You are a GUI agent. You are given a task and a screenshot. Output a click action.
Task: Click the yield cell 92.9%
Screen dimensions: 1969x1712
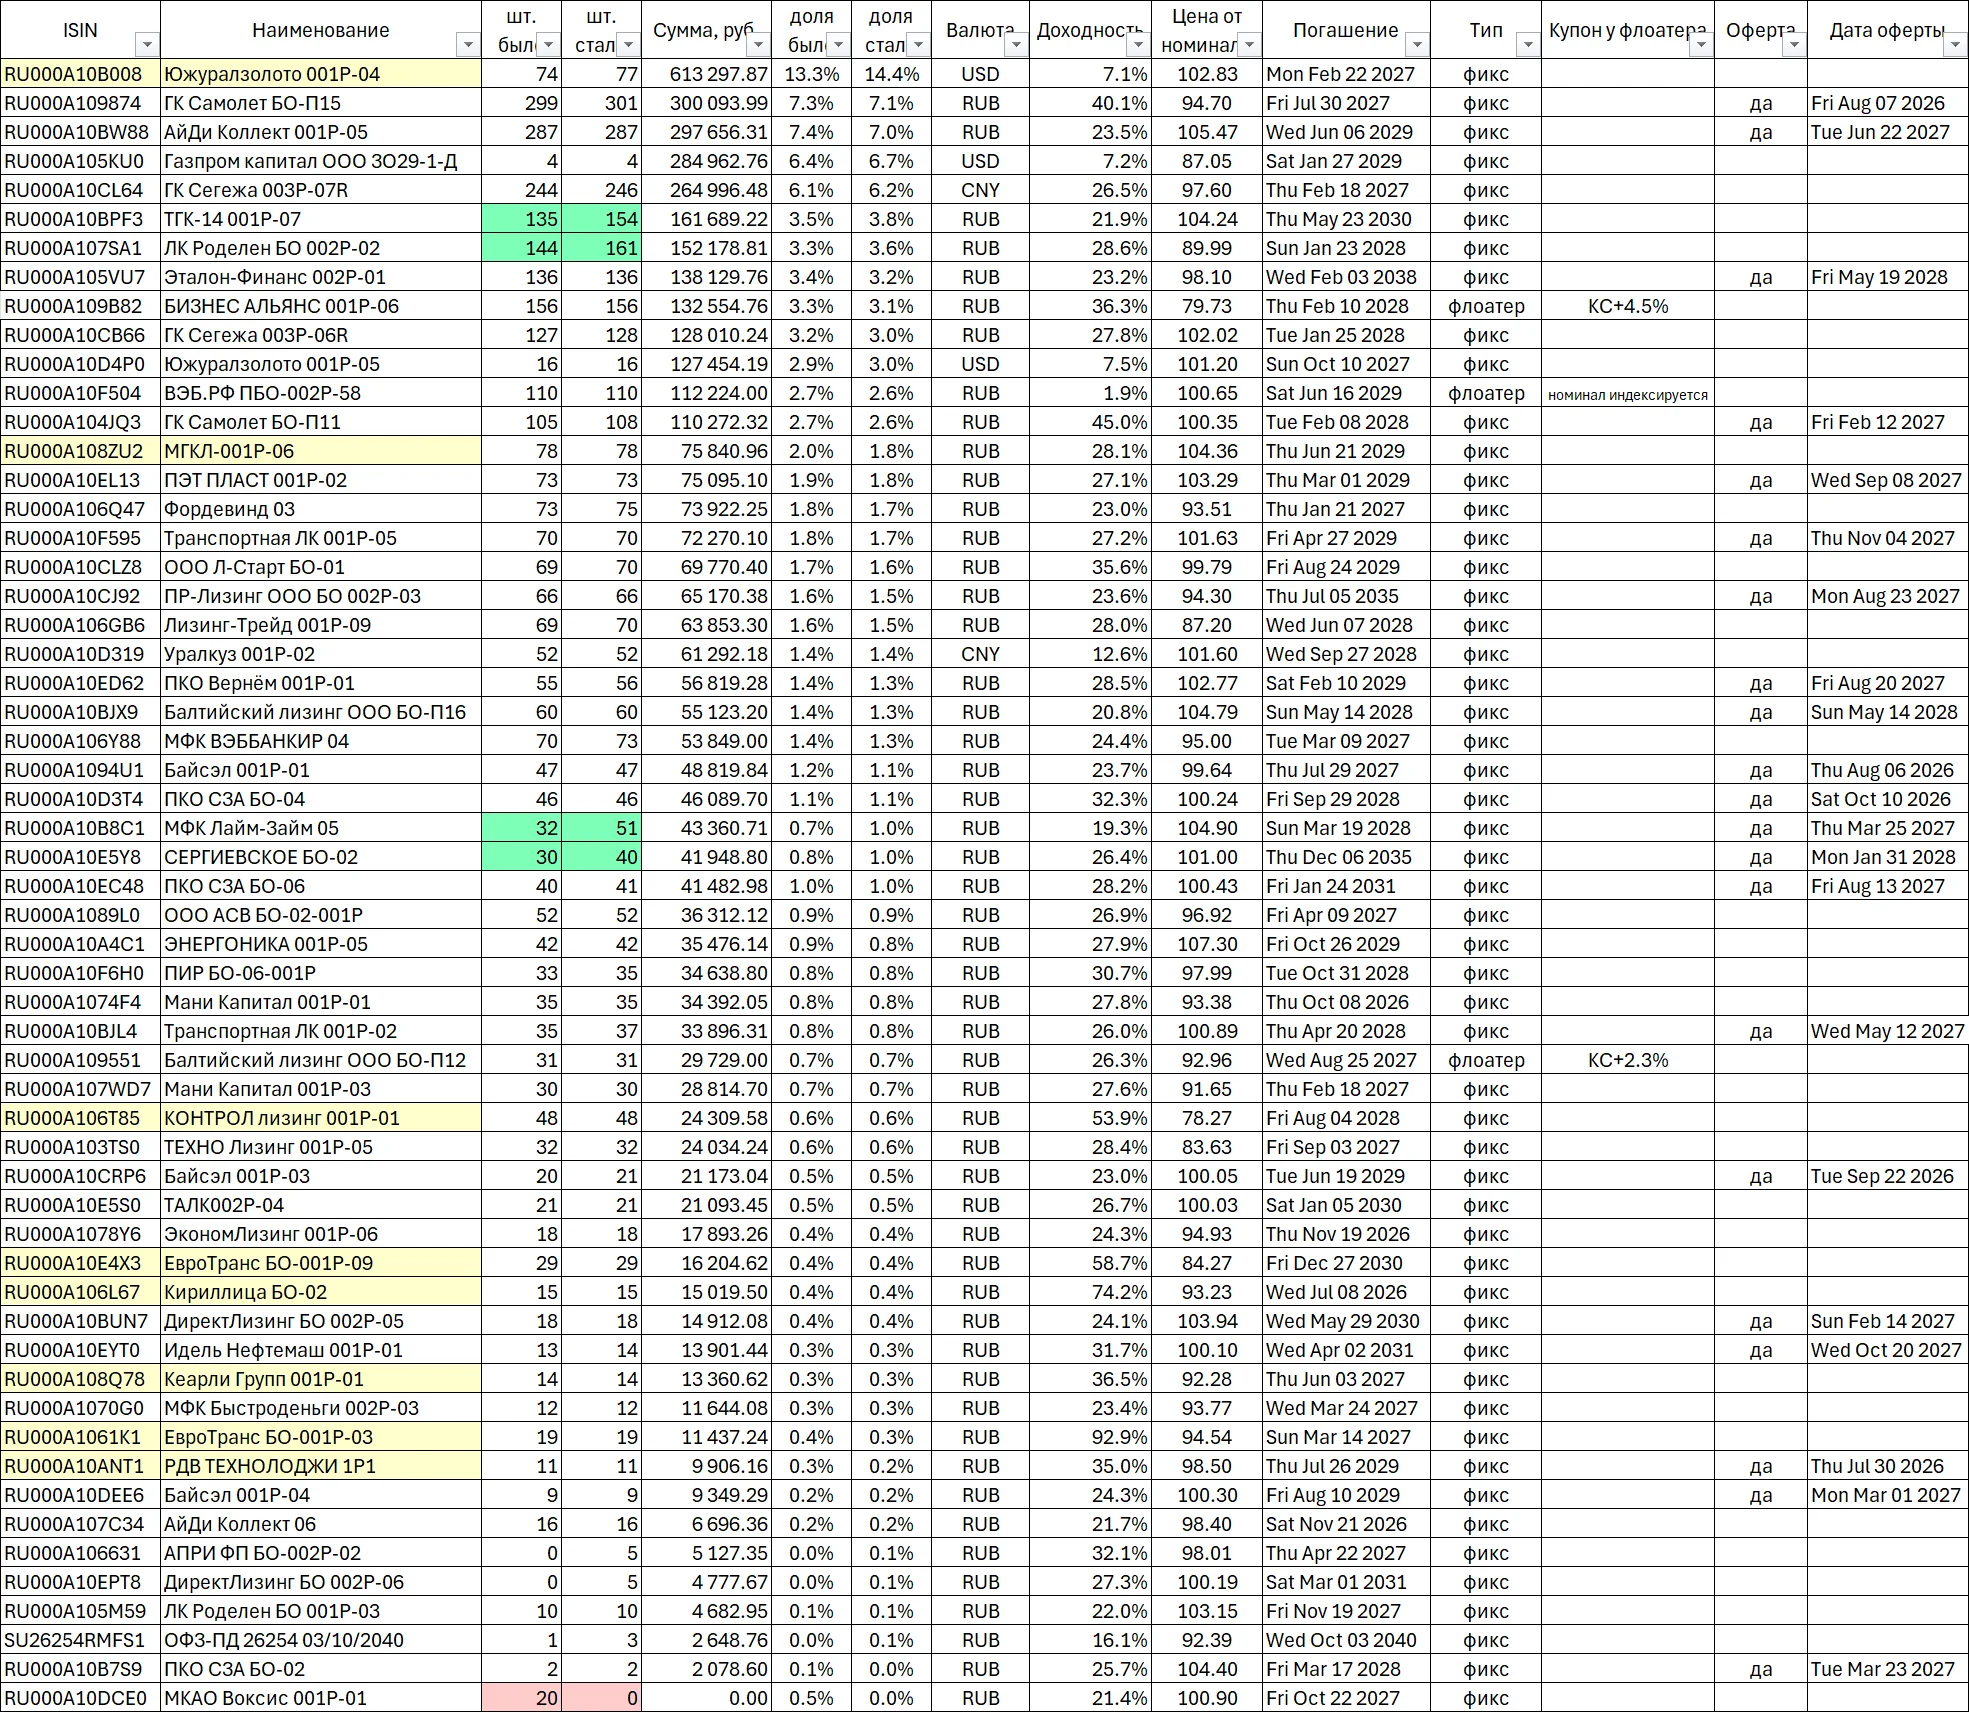[1091, 1437]
